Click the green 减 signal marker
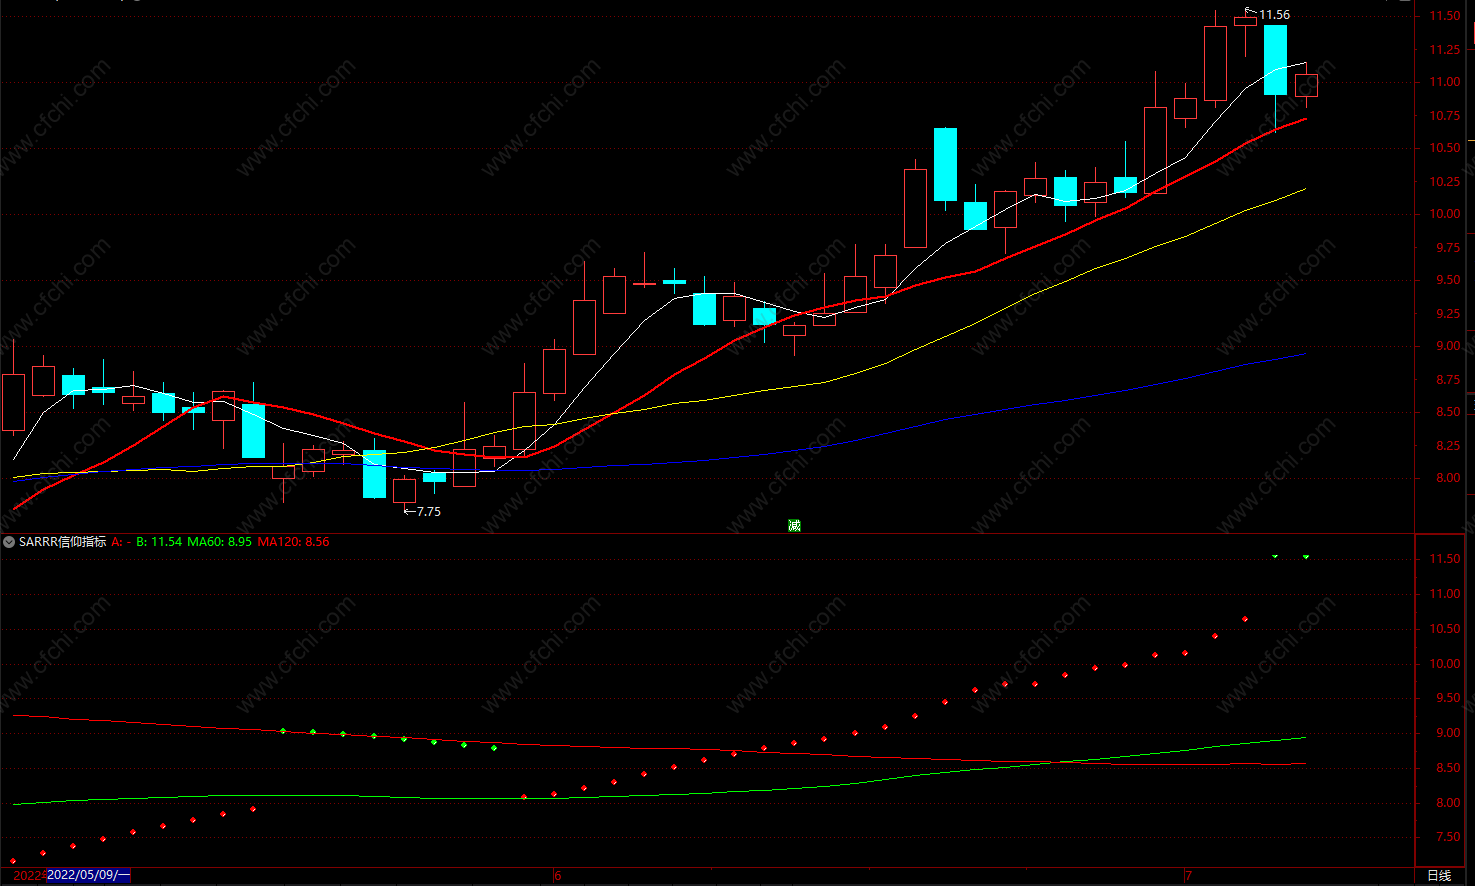Screen dimensions: 1475x886 pyautogui.click(x=794, y=525)
